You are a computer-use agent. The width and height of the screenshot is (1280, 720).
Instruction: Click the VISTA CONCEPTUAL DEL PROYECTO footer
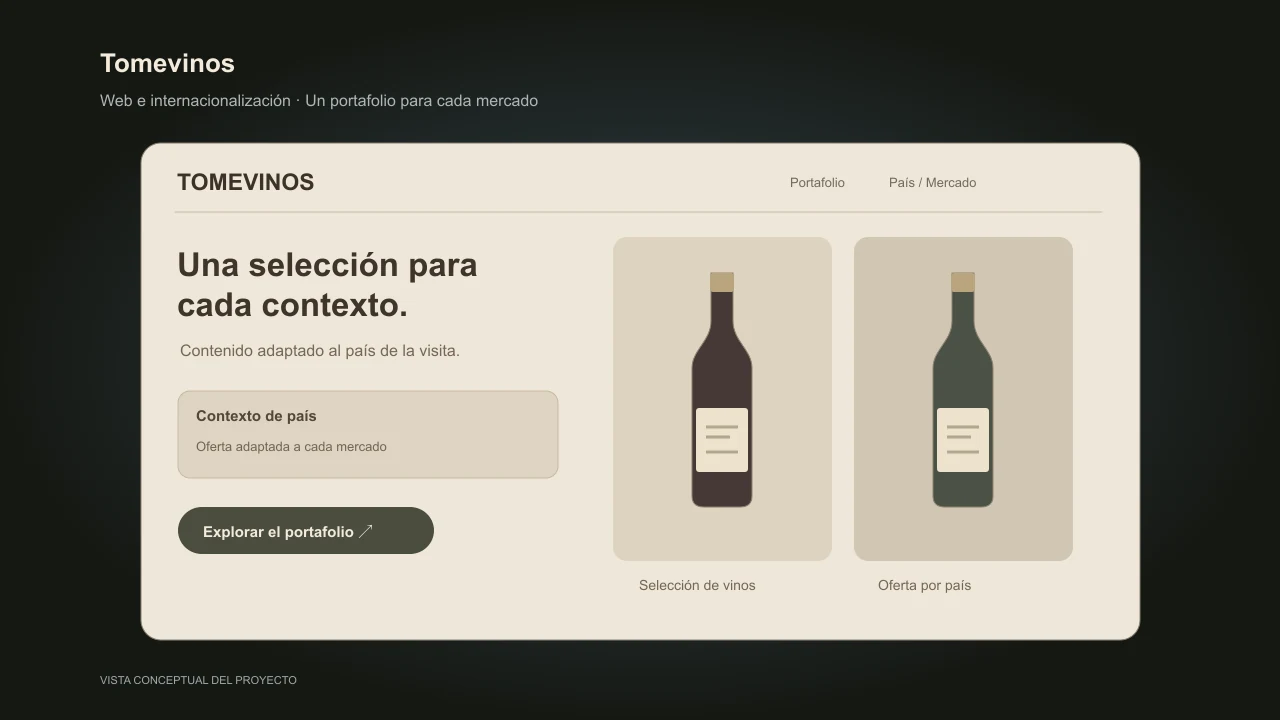click(198, 680)
